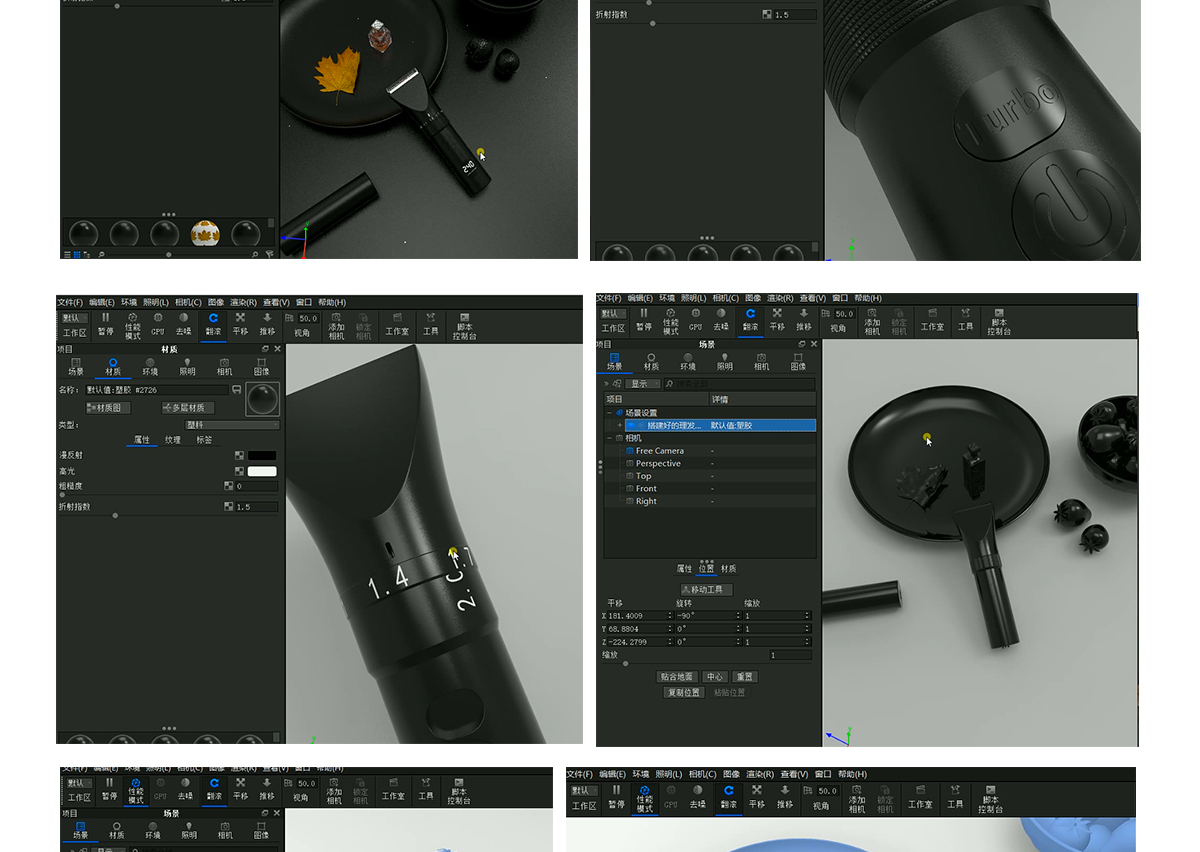Click the texture icon beside 高光
This screenshot has height=852, width=1200.
[240, 471]
